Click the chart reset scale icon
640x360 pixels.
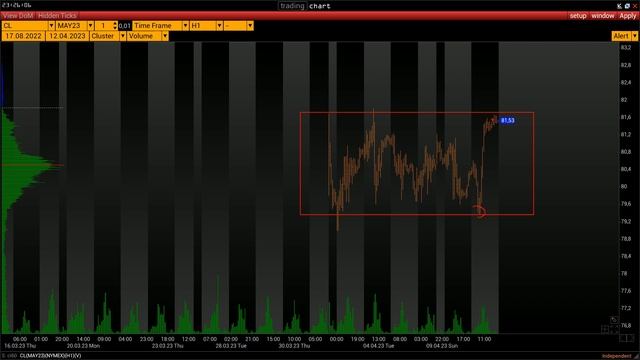(x=614, y=320)
